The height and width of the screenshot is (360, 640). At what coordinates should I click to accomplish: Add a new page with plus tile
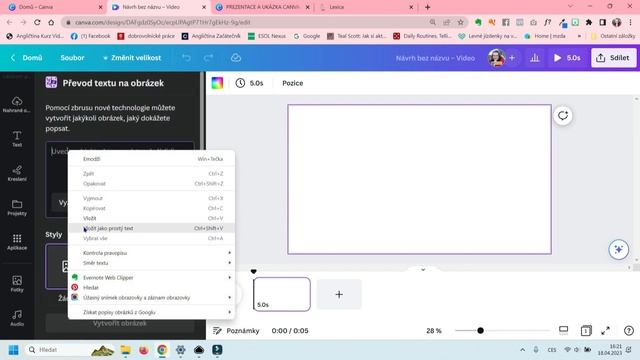tap(339, 294)
